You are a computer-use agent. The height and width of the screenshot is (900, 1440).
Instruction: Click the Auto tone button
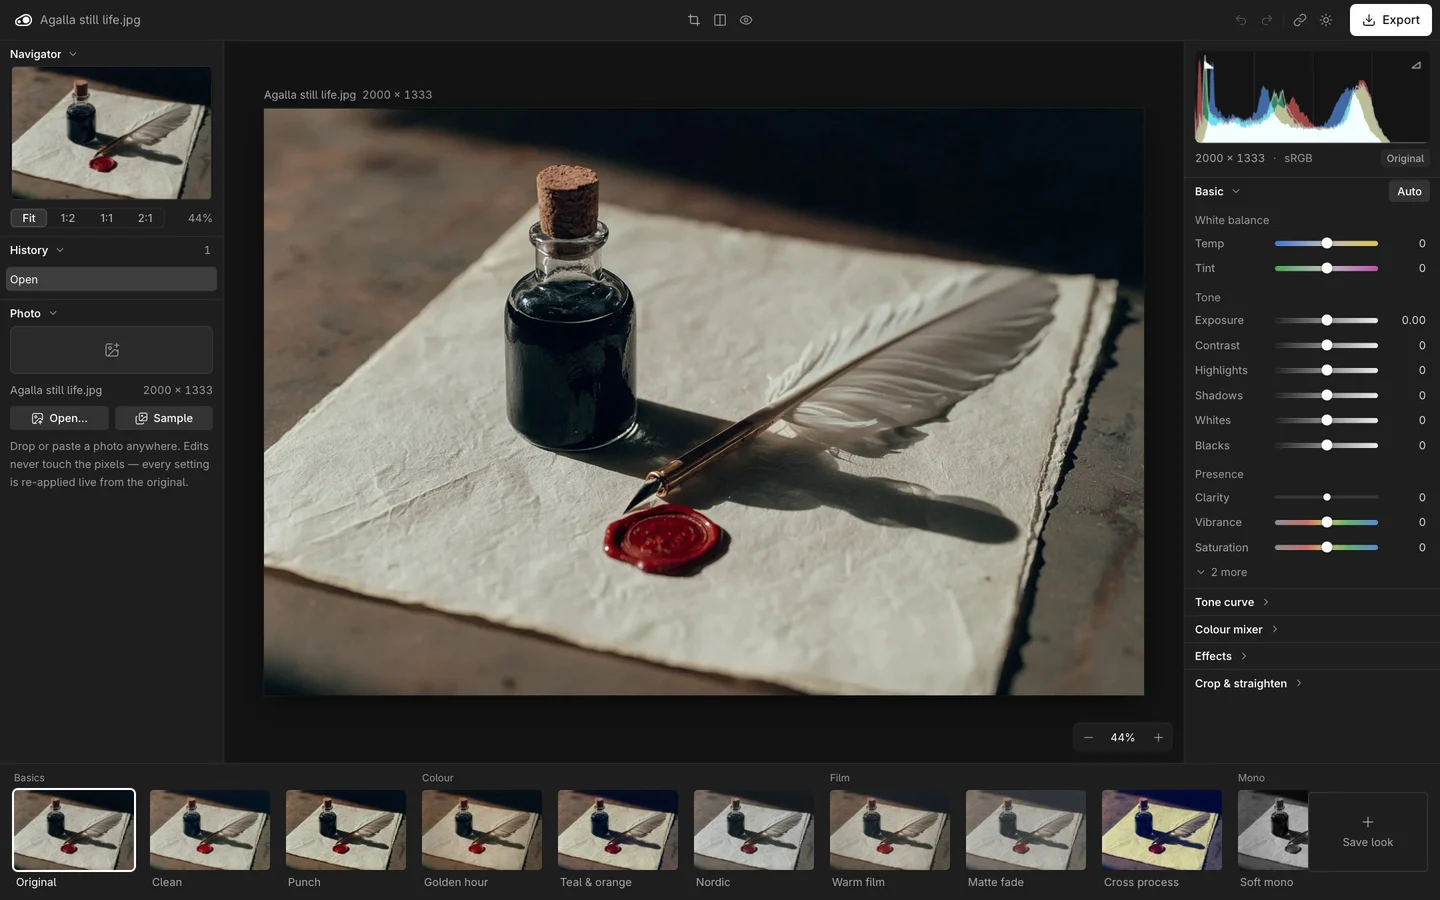click(1409, 191)
